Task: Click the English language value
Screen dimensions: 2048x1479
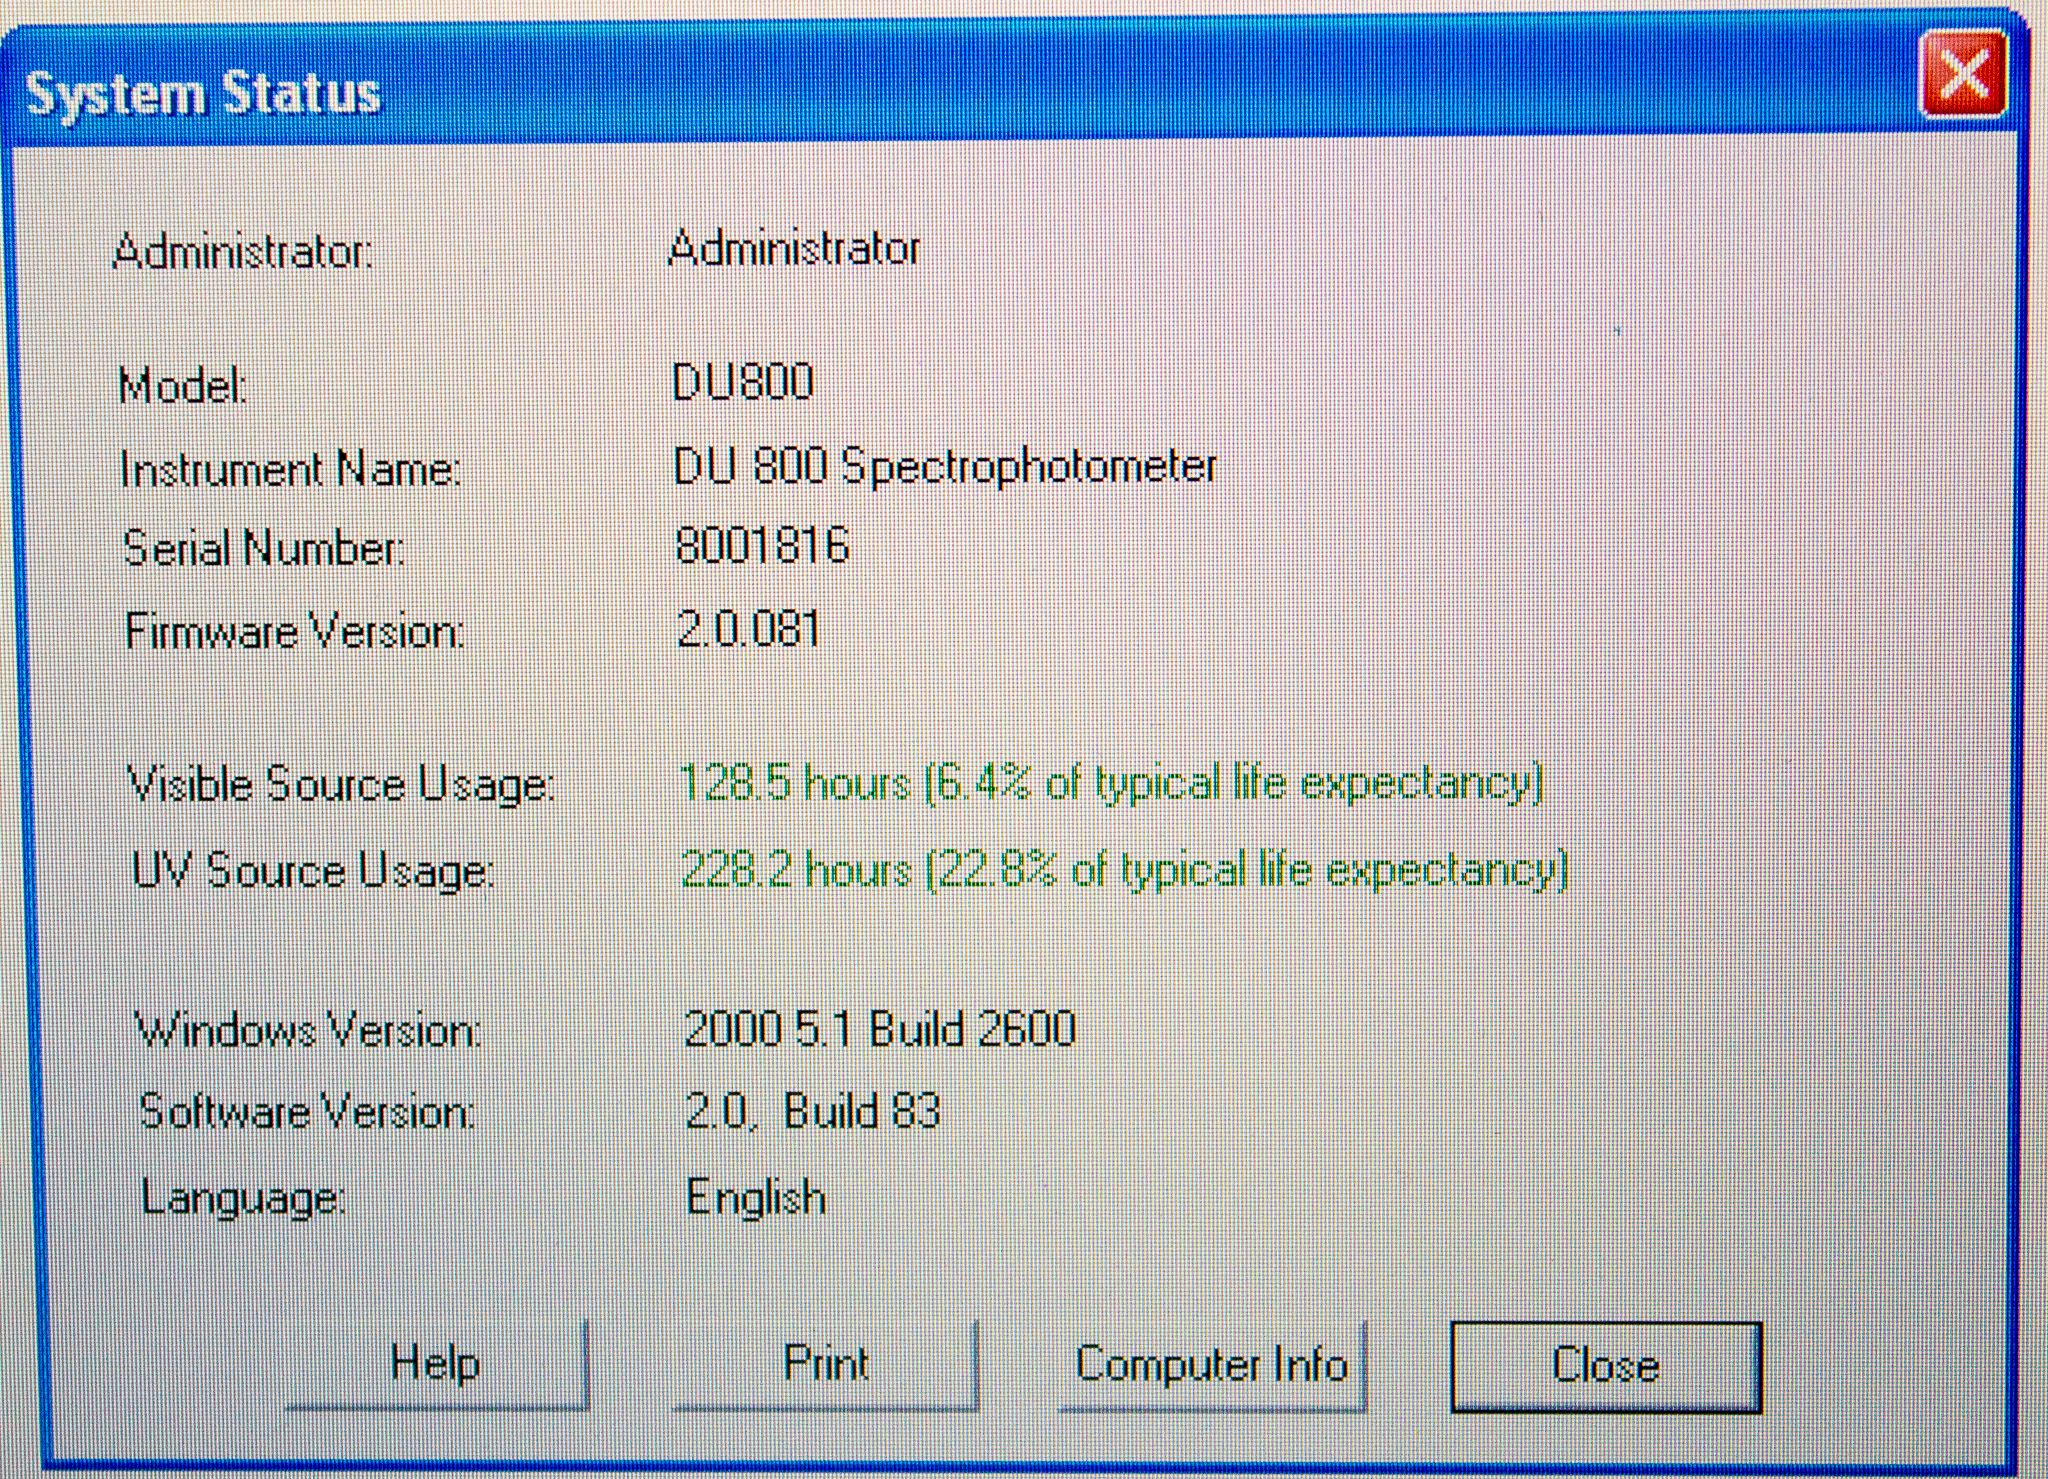Action: (756, 1198)
